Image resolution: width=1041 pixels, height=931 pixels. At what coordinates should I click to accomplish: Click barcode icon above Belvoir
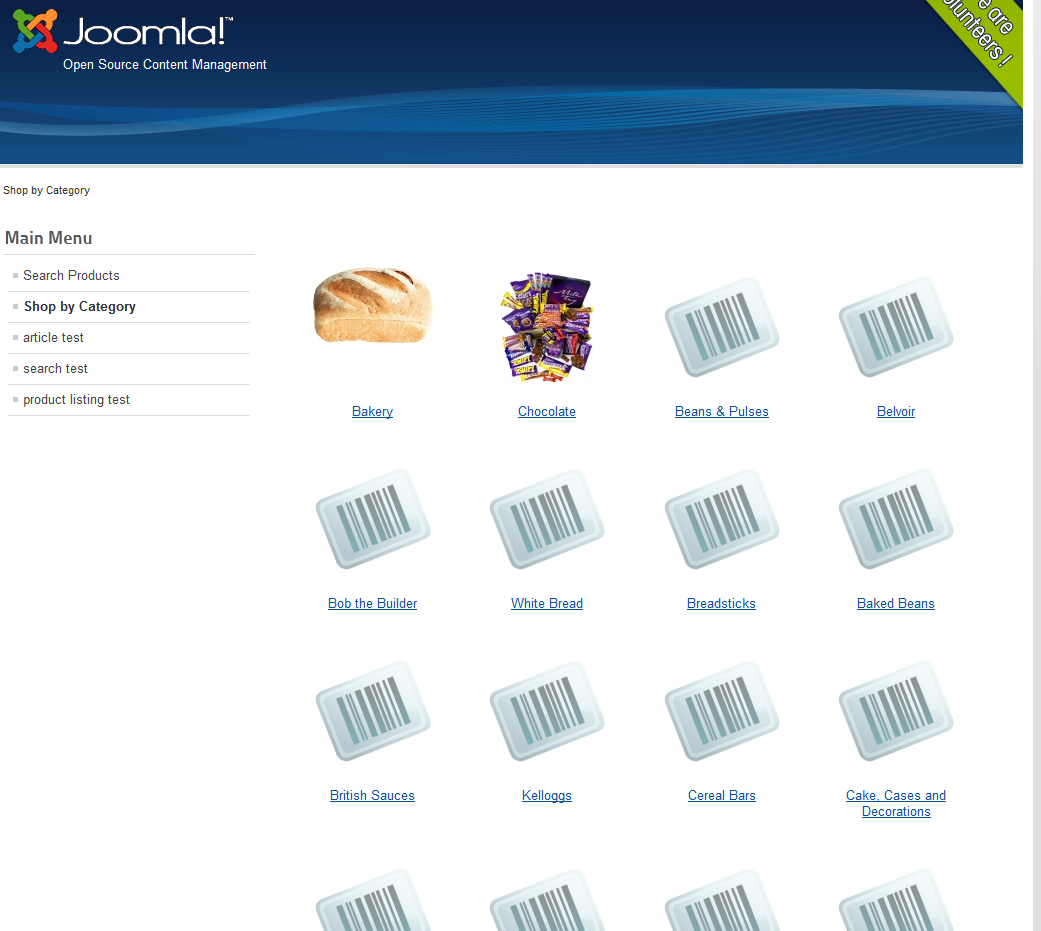[896, 327]
